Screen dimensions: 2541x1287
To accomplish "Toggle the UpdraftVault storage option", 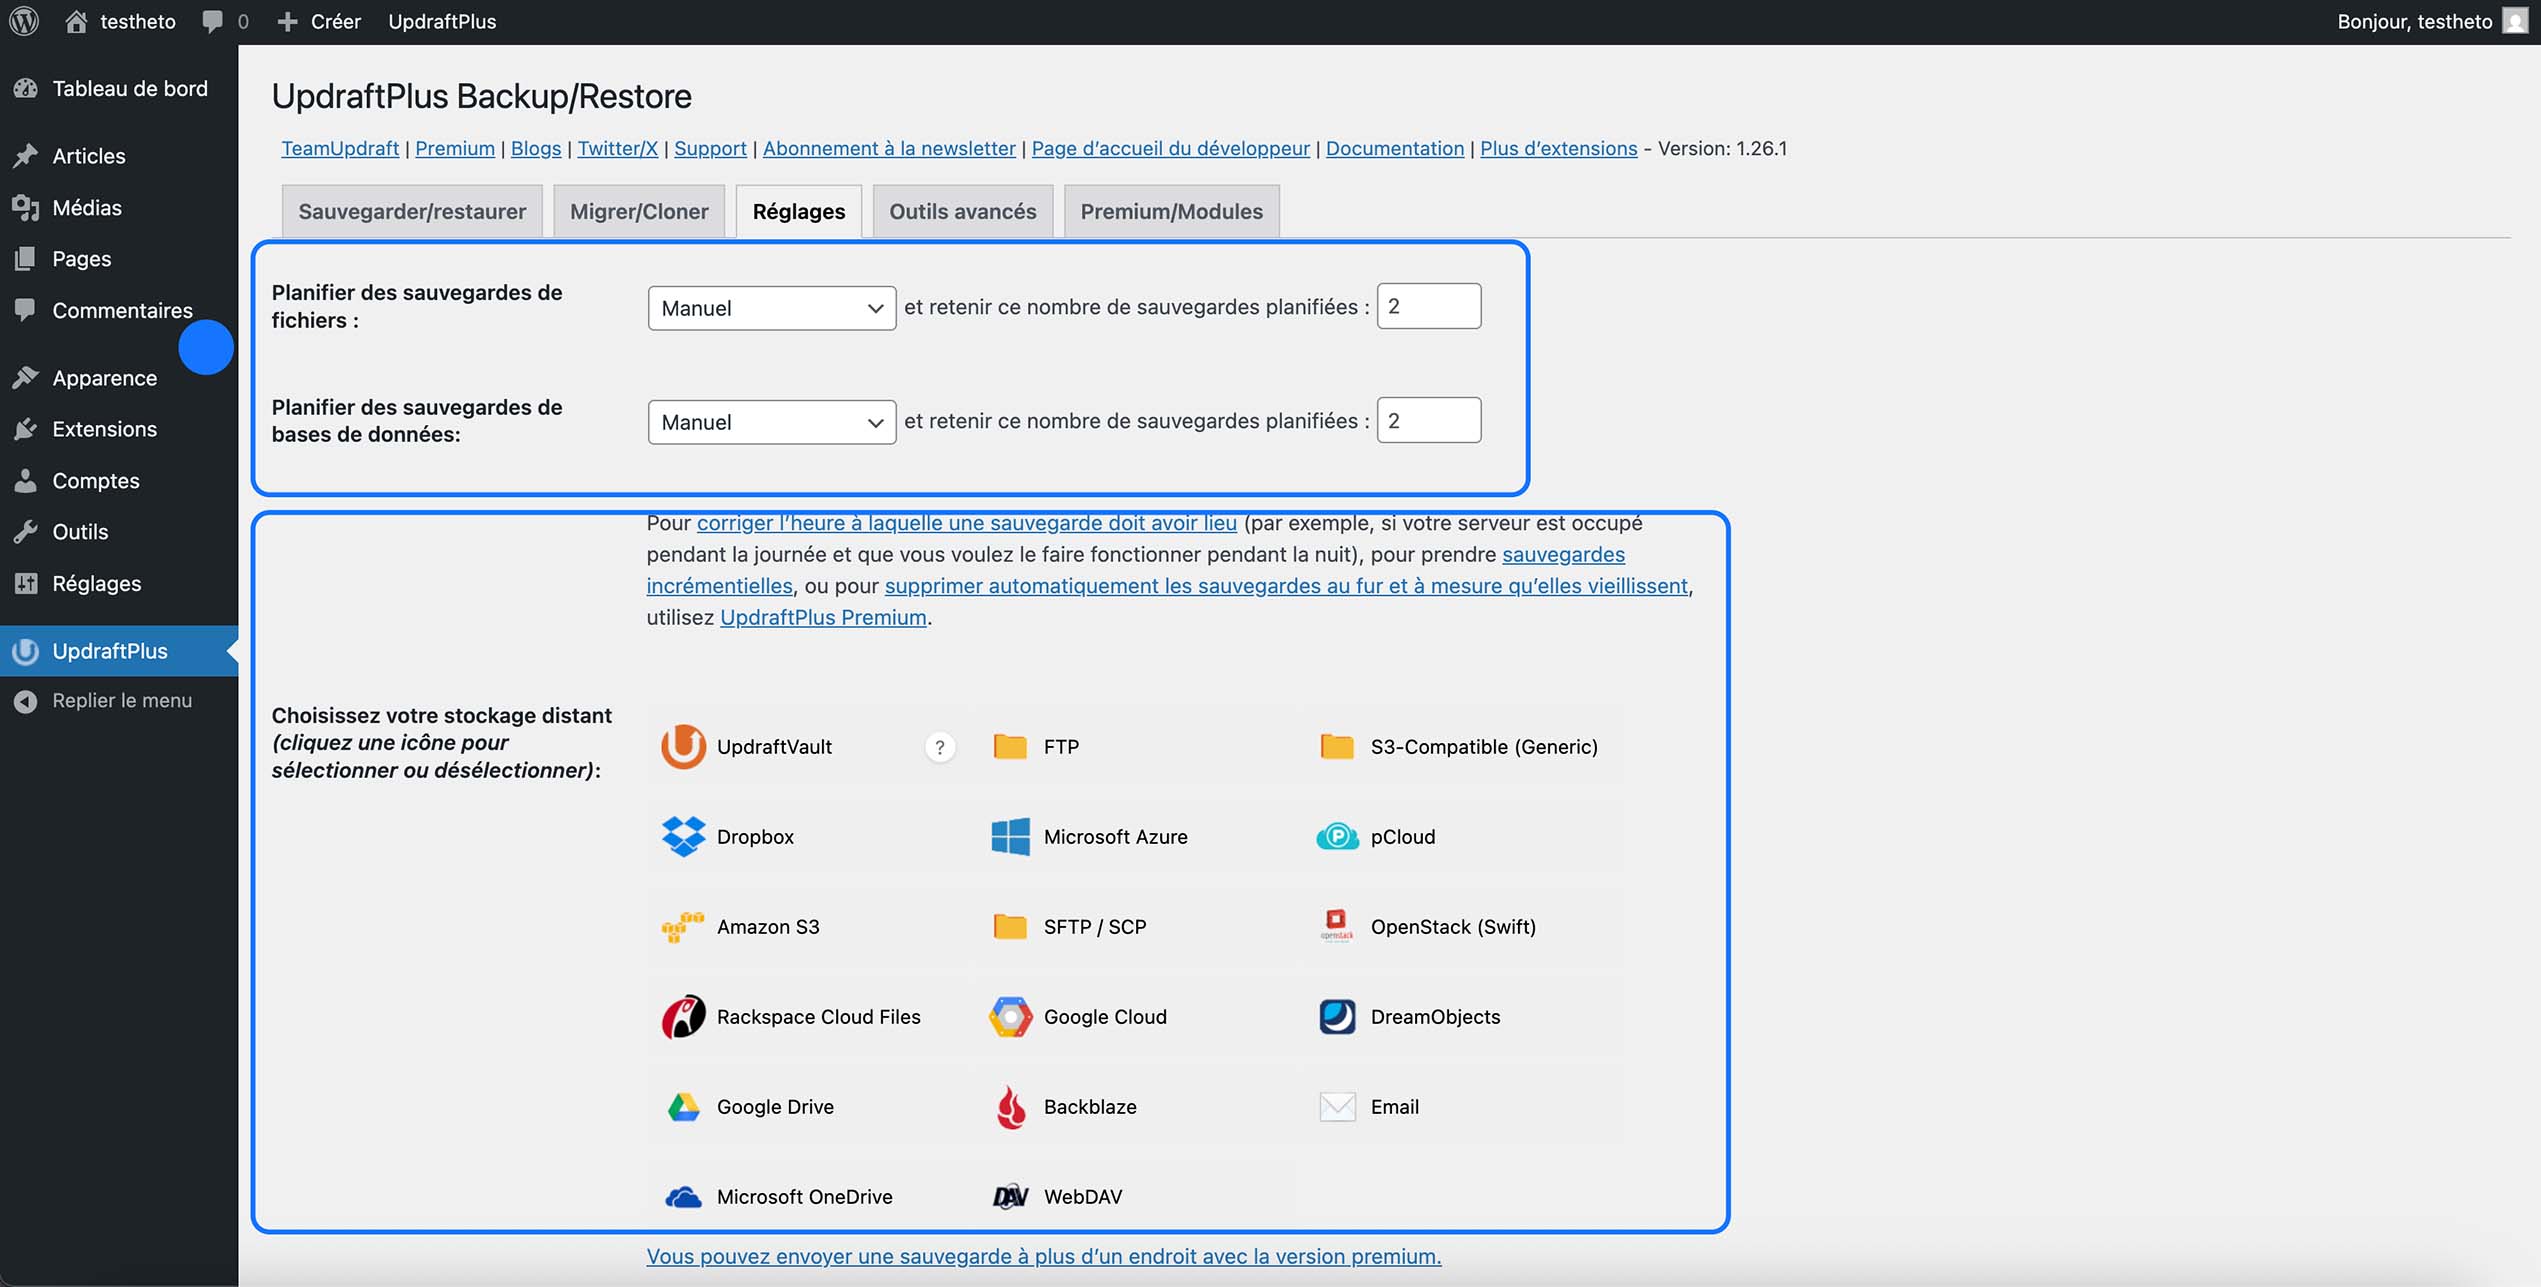I will [x=683, y=746].
